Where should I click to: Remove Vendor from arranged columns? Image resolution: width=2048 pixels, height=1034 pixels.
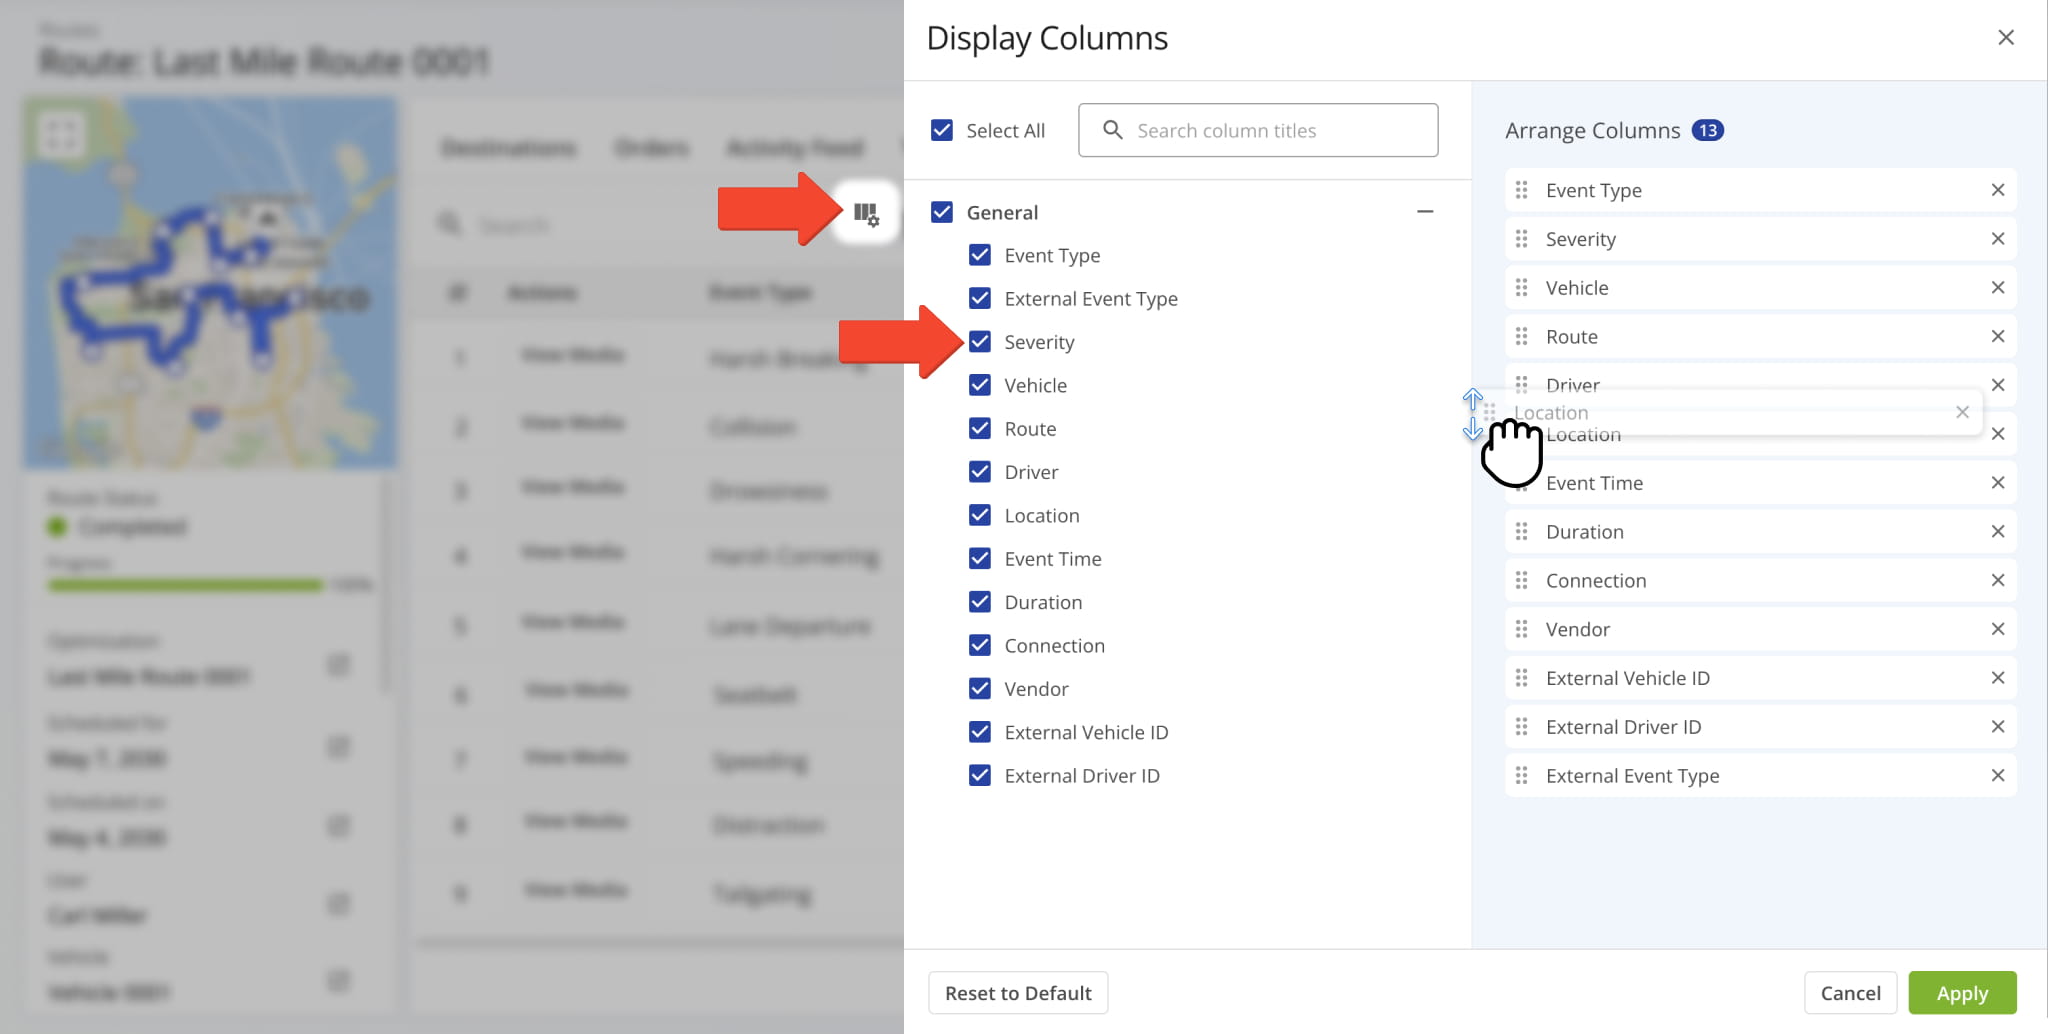1998,629
